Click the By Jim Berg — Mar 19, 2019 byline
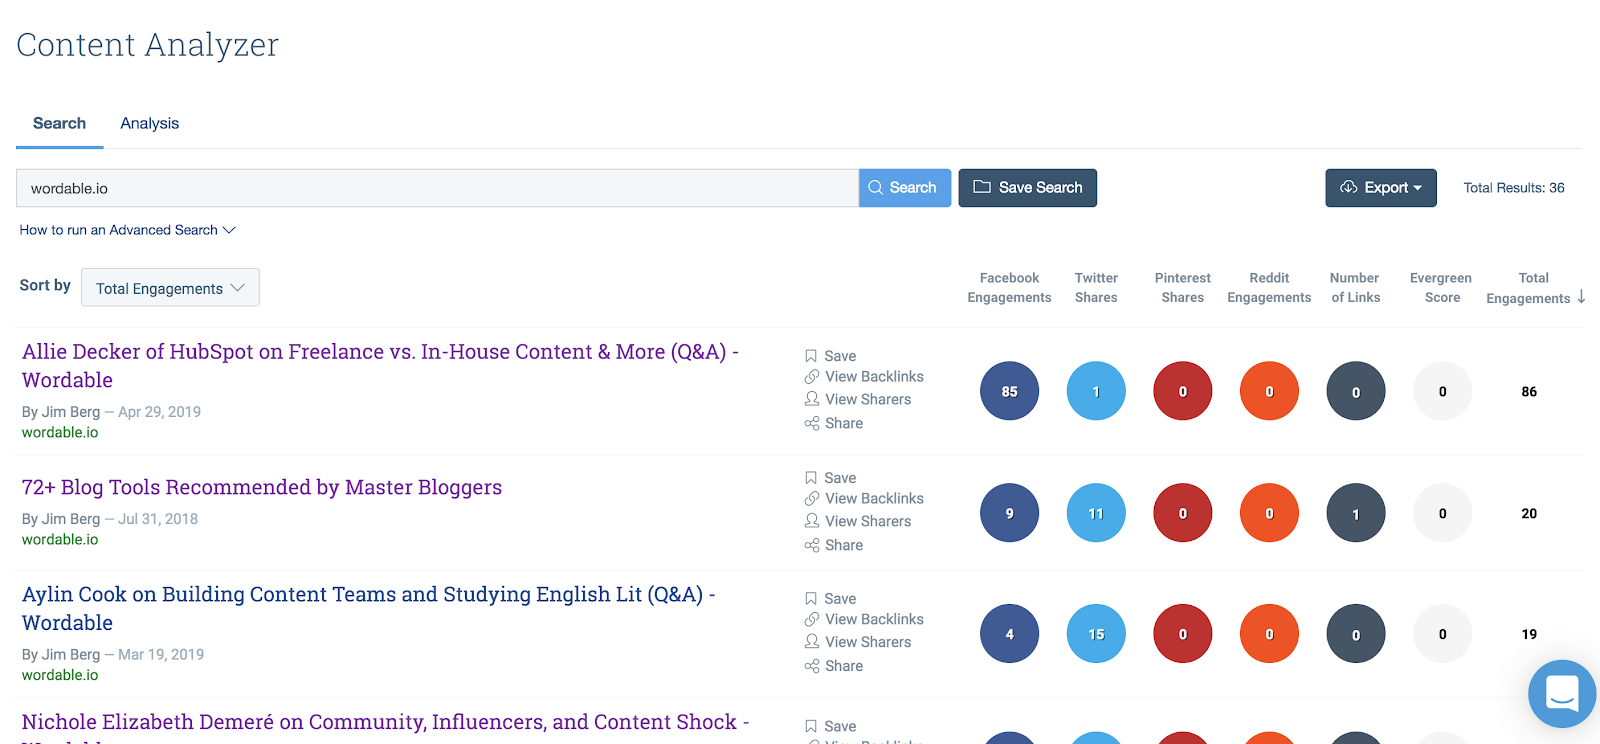The height and width of the screenshot is (744, 1600). click(113, 655)
